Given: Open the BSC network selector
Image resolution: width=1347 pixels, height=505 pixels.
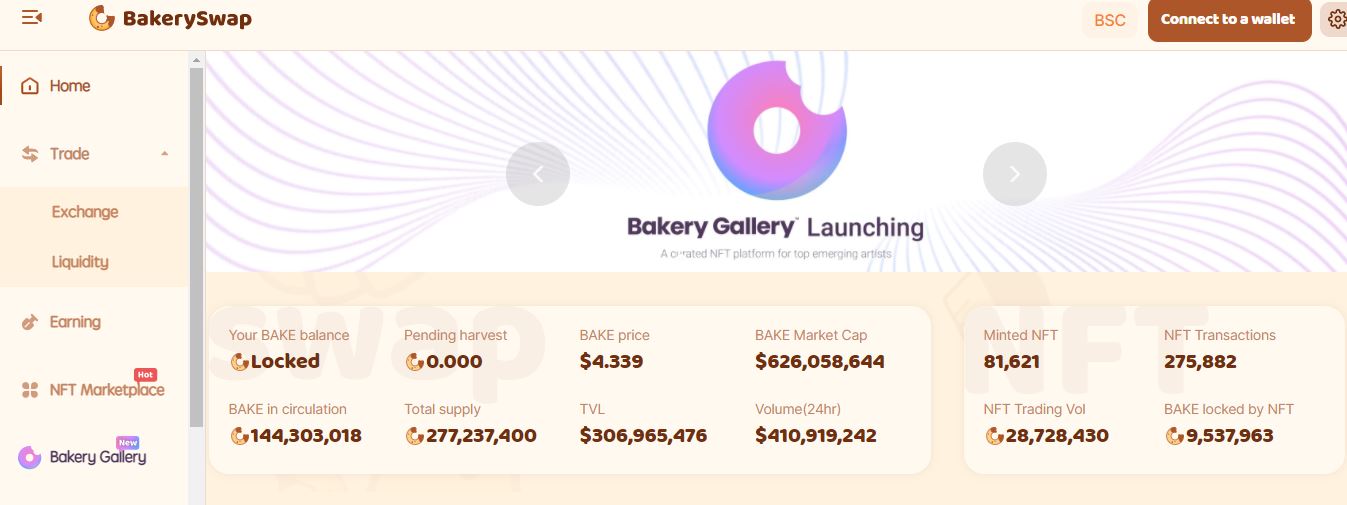Looking at the screenshot, I should [x=1109, y=20].
